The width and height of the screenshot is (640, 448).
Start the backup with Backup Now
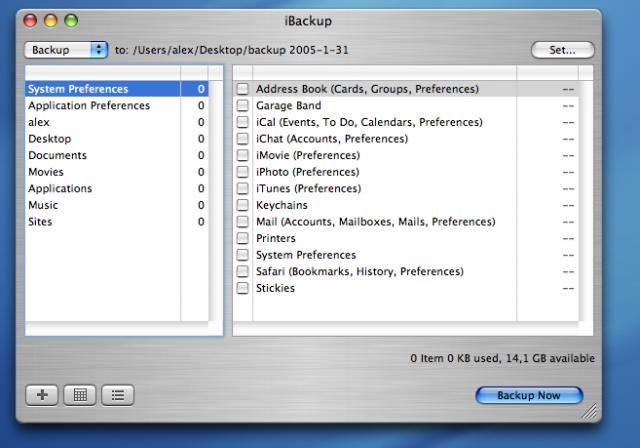[x=529, y=395]
